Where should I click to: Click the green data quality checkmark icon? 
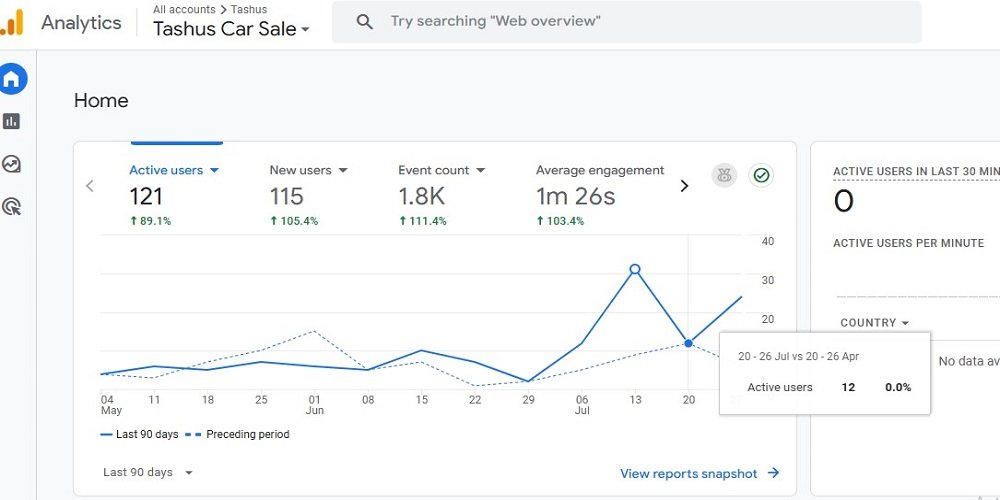click(761, 176)
